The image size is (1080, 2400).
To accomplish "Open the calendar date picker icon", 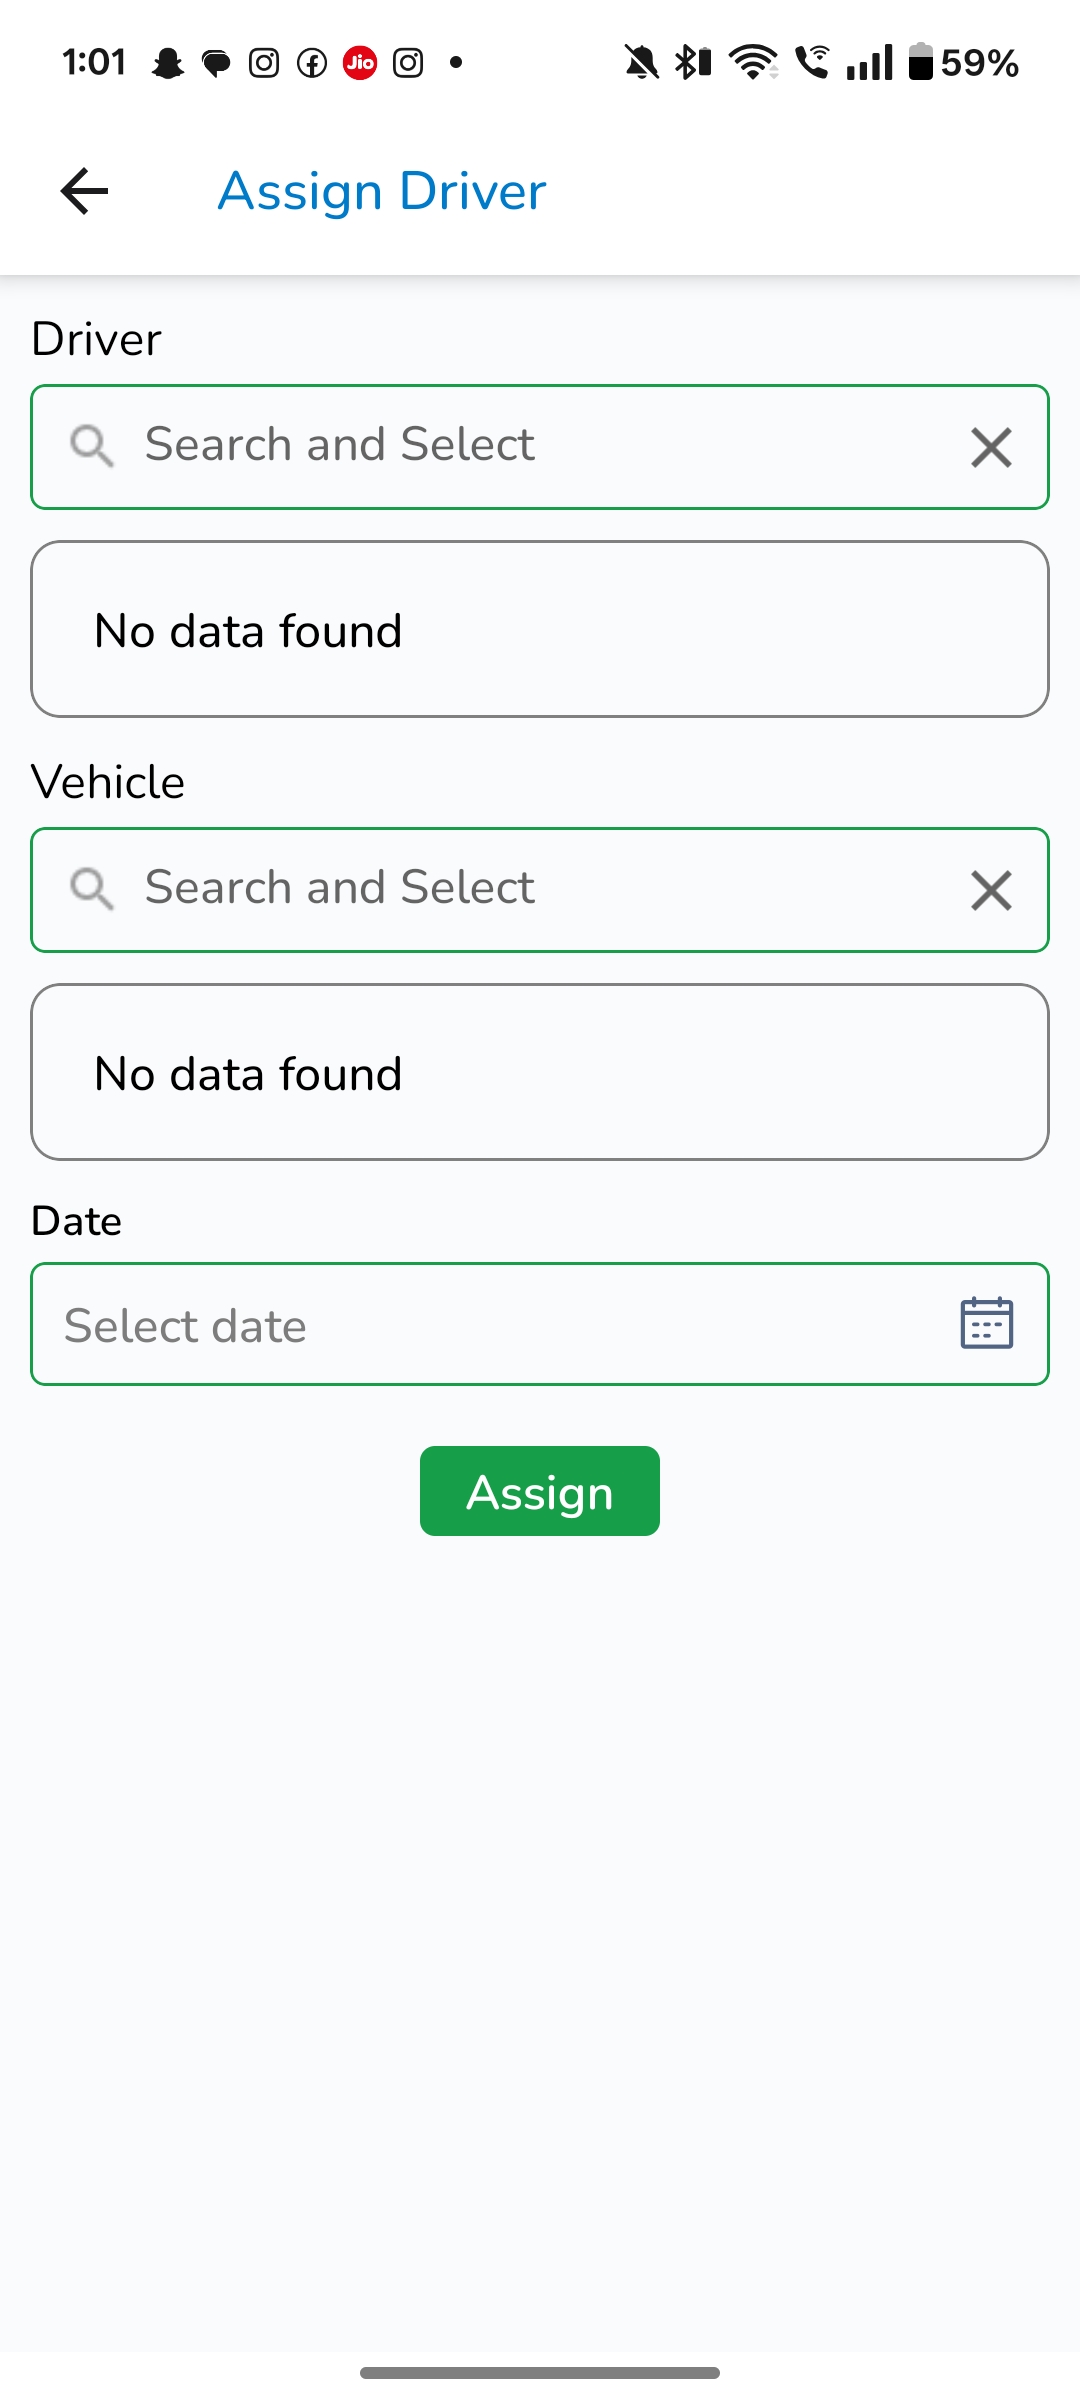I will point(986,1324).
